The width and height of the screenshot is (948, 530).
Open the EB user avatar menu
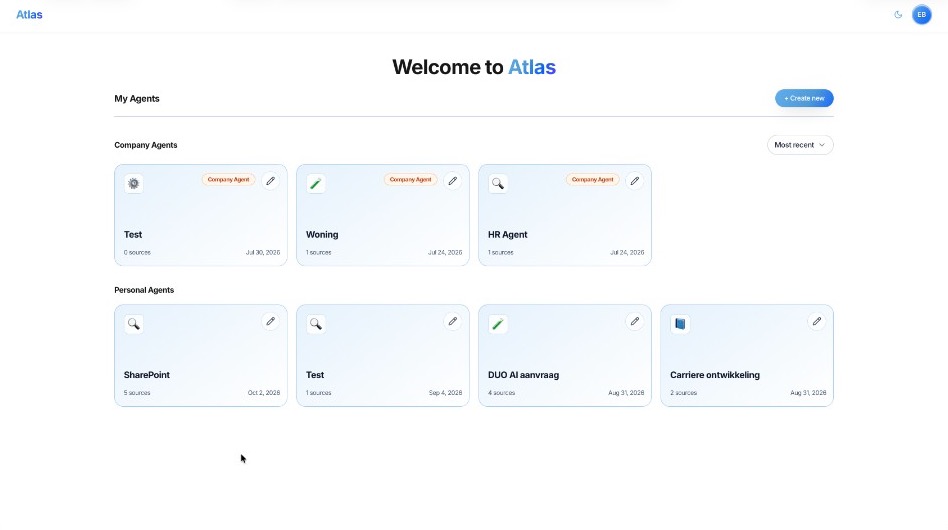[921, 15]
